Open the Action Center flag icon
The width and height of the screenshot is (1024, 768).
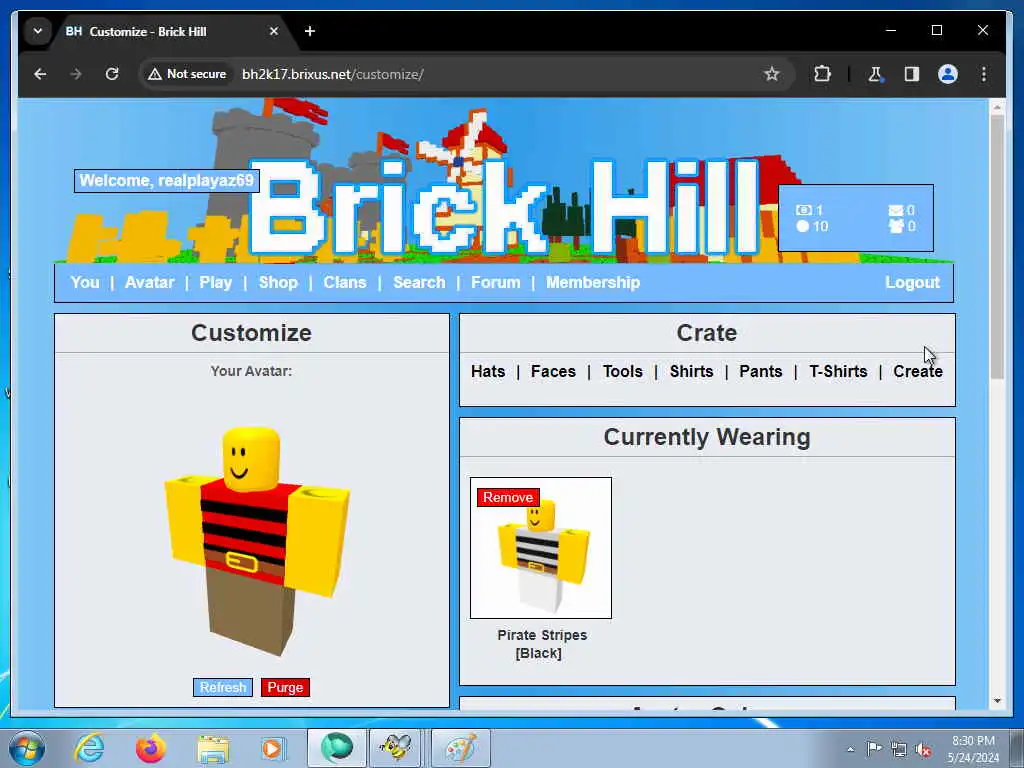click(874, 749)
